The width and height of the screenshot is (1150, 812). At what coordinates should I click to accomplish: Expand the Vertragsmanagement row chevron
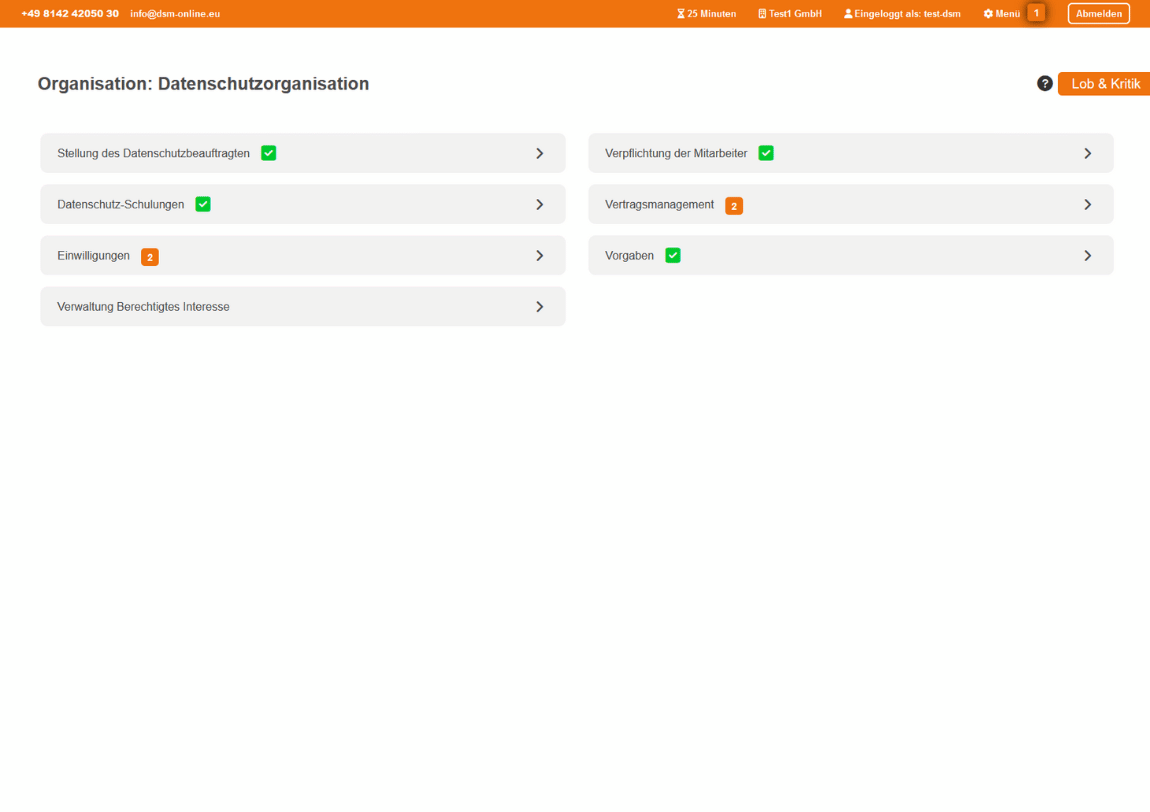point(1088,205)
